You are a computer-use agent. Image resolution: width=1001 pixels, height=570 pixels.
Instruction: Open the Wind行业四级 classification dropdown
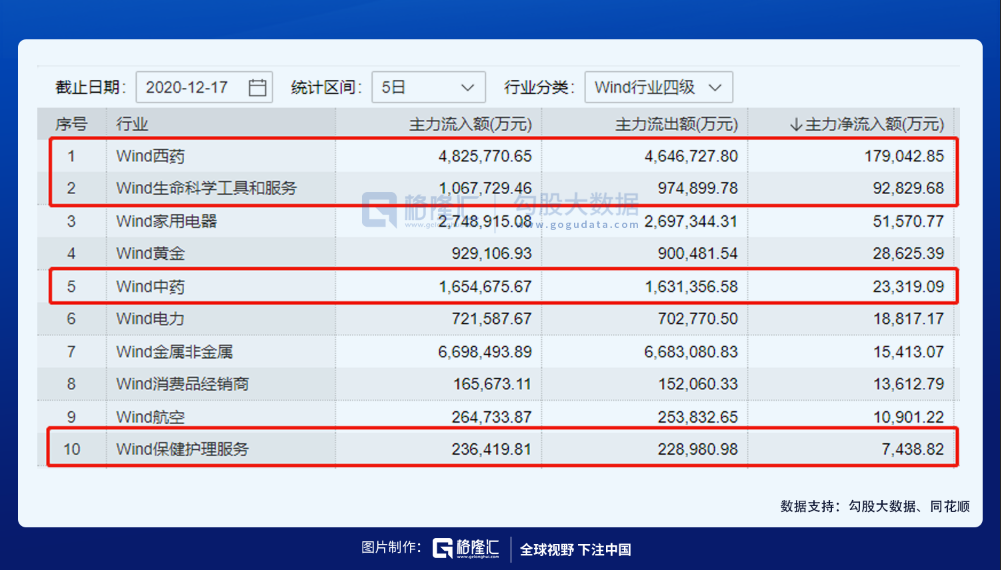658,87
